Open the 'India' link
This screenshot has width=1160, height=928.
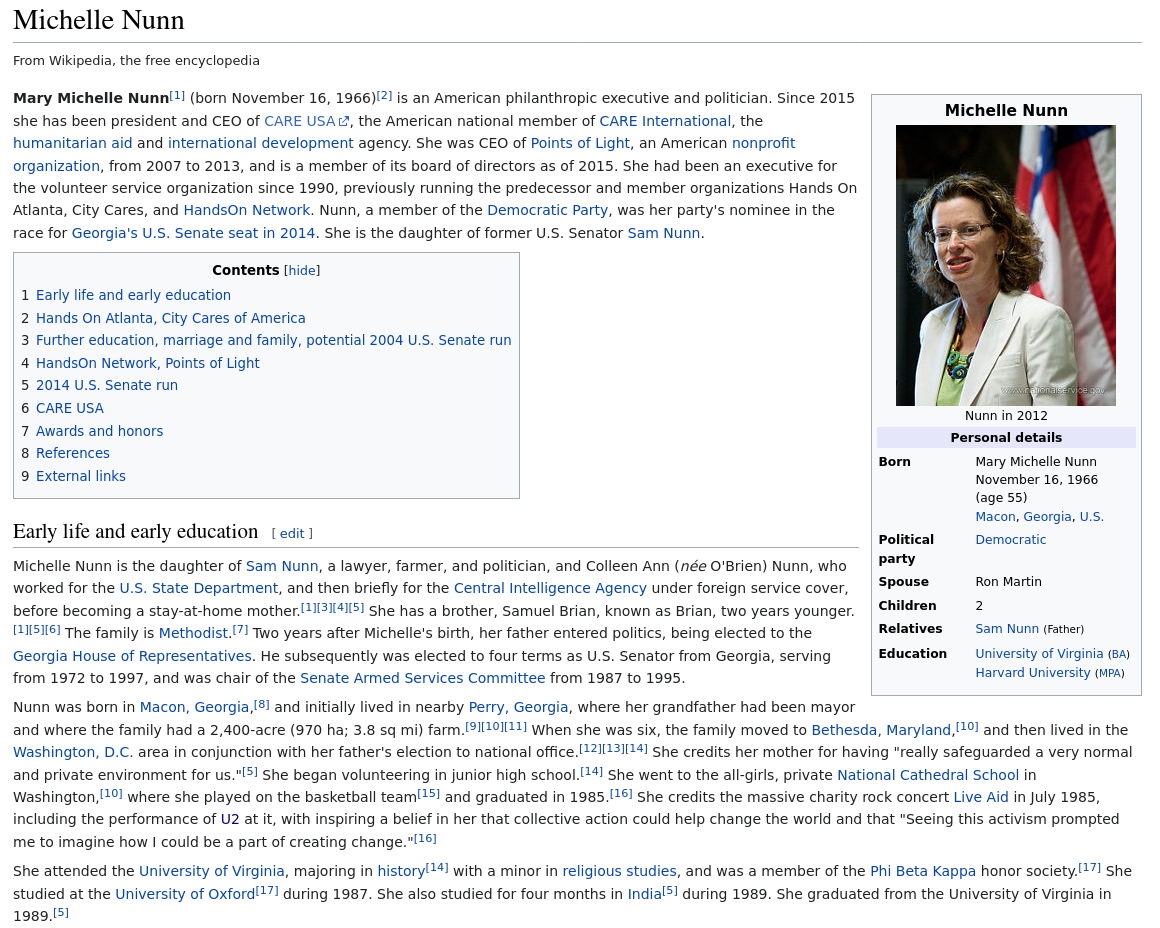644,895
